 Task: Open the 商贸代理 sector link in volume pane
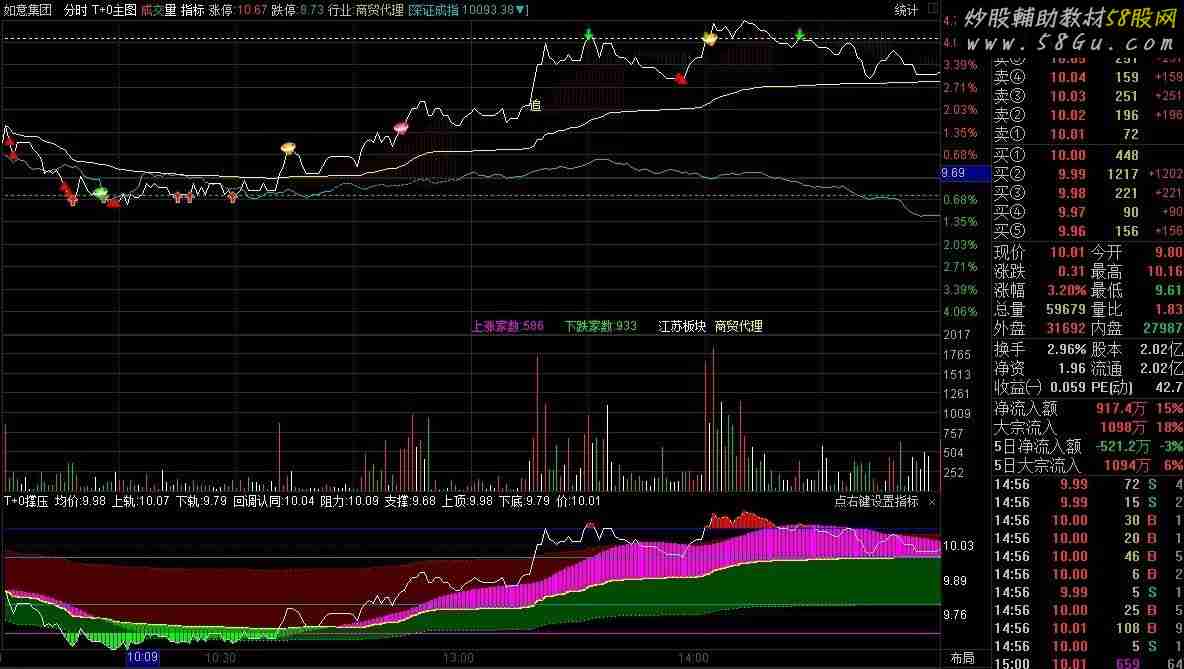click(738, 326)
